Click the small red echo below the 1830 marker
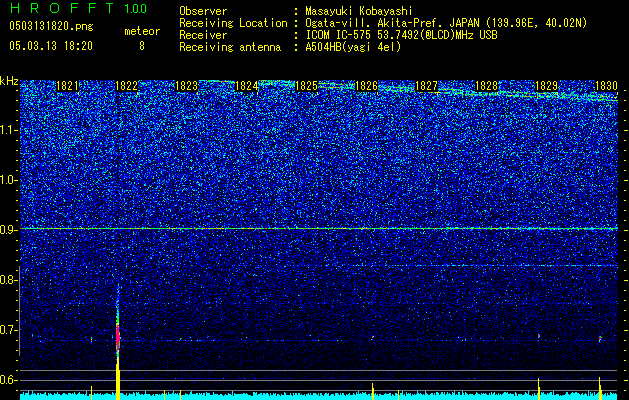The image size is (629, 400). pyautogui.click(x=600, y=339)
